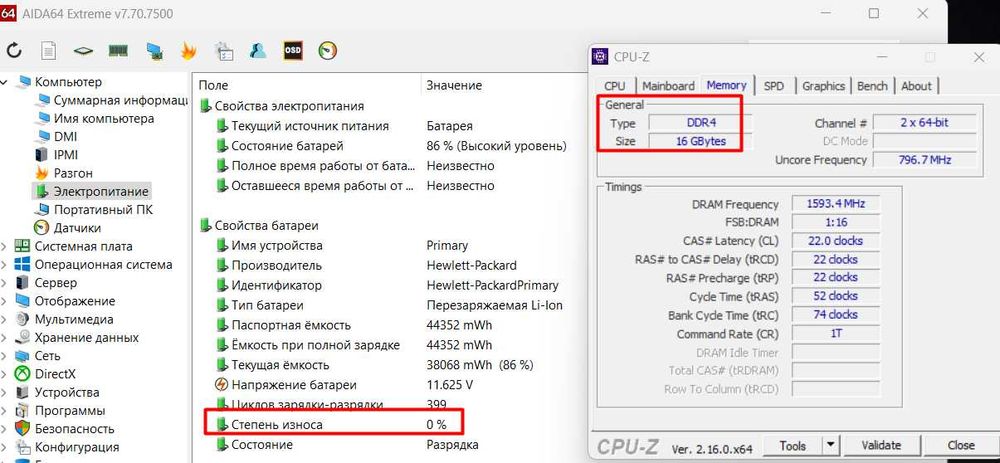Expand the DirectX node arrow
This screenshot has width=1000, height=463.
pos(4,374)
